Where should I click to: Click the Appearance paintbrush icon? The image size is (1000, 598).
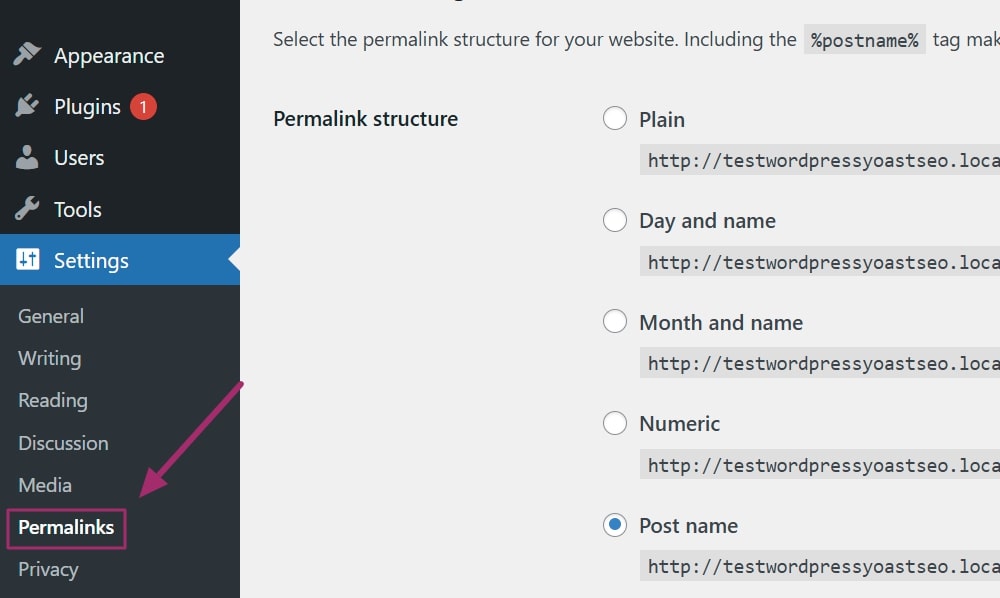[27, 55]
